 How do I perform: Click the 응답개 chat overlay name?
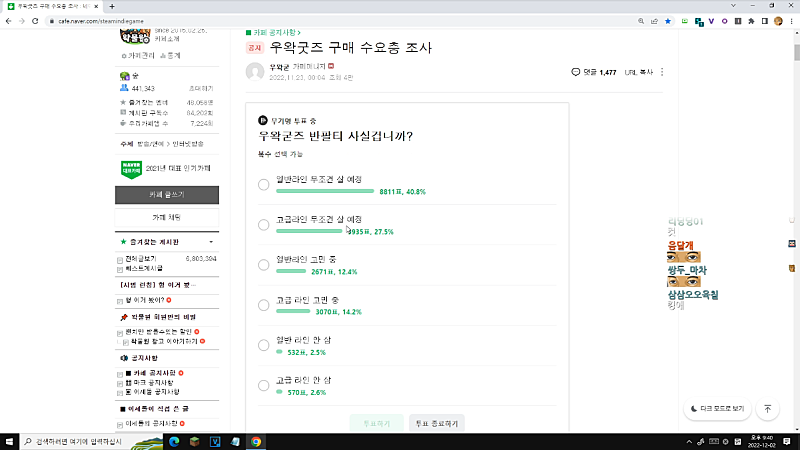pyautogui.click(x=681, y=245)
